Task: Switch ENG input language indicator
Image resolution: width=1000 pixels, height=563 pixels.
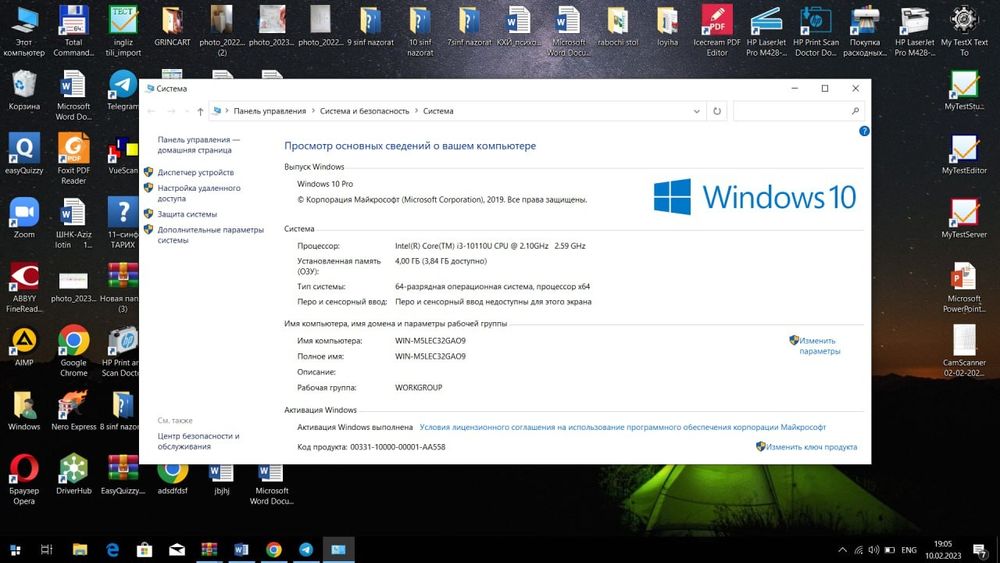Action: tap(909, 550)
